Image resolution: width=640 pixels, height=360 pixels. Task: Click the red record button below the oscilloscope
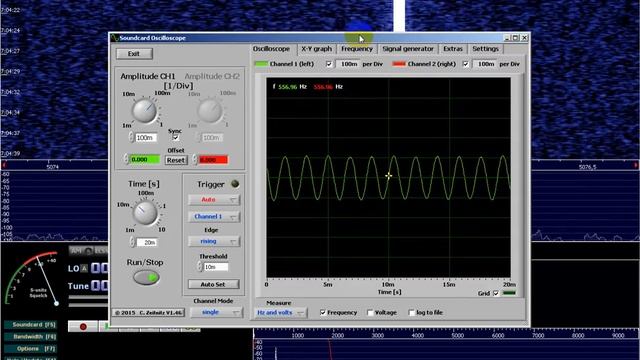pyautogui.click(x=83, y=327)
